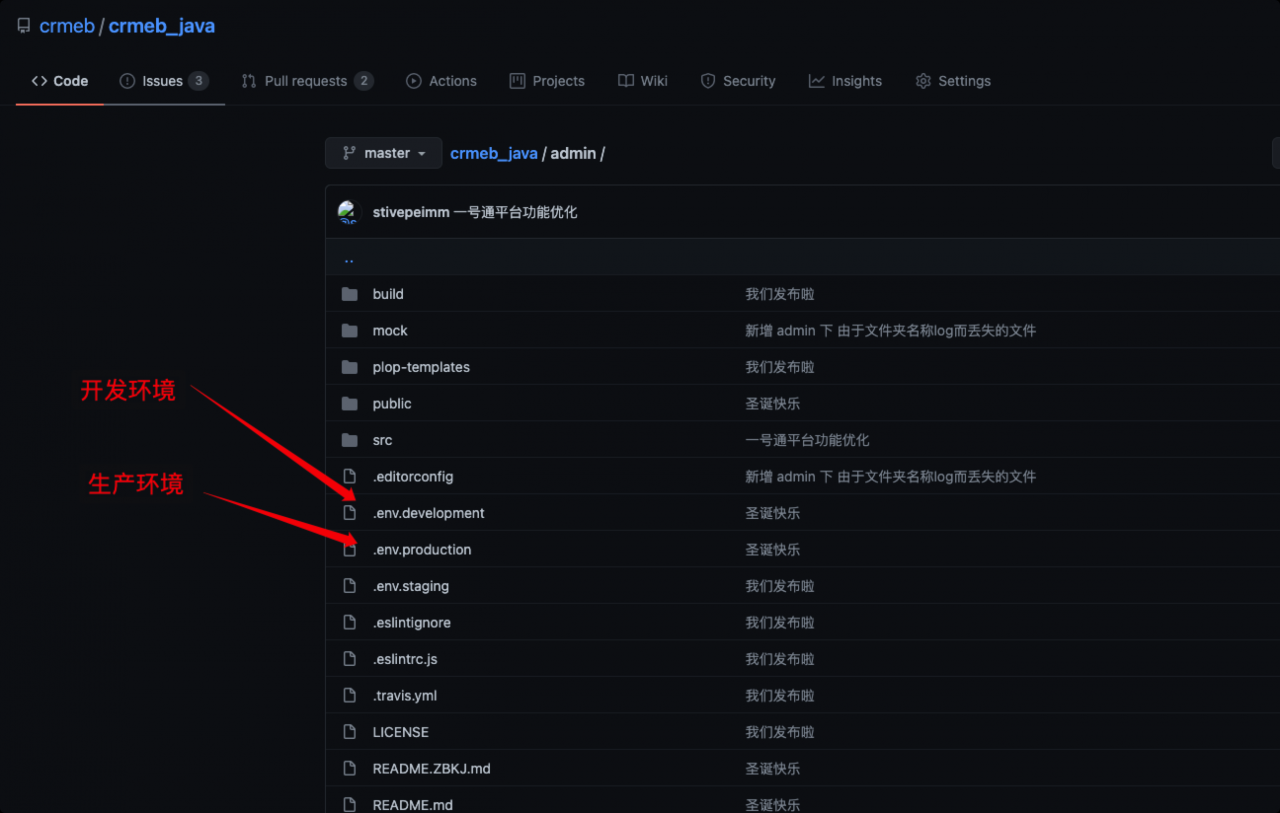Click the Insights graph icon
1280x813 pixels.
coord(817,81)
